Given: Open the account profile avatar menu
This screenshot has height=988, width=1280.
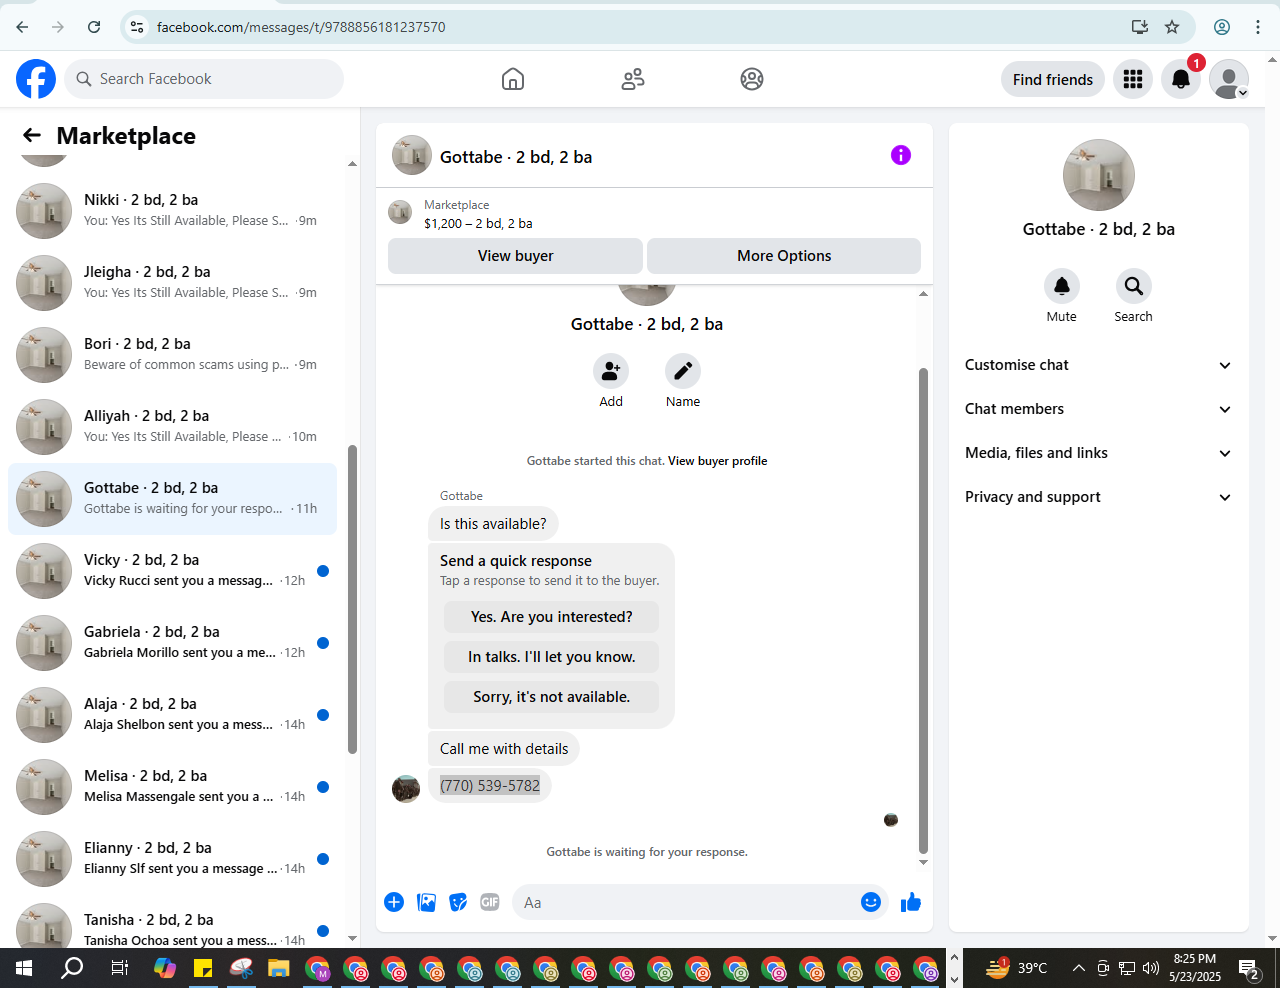Looking at the screenshot, I should 1229,79.
